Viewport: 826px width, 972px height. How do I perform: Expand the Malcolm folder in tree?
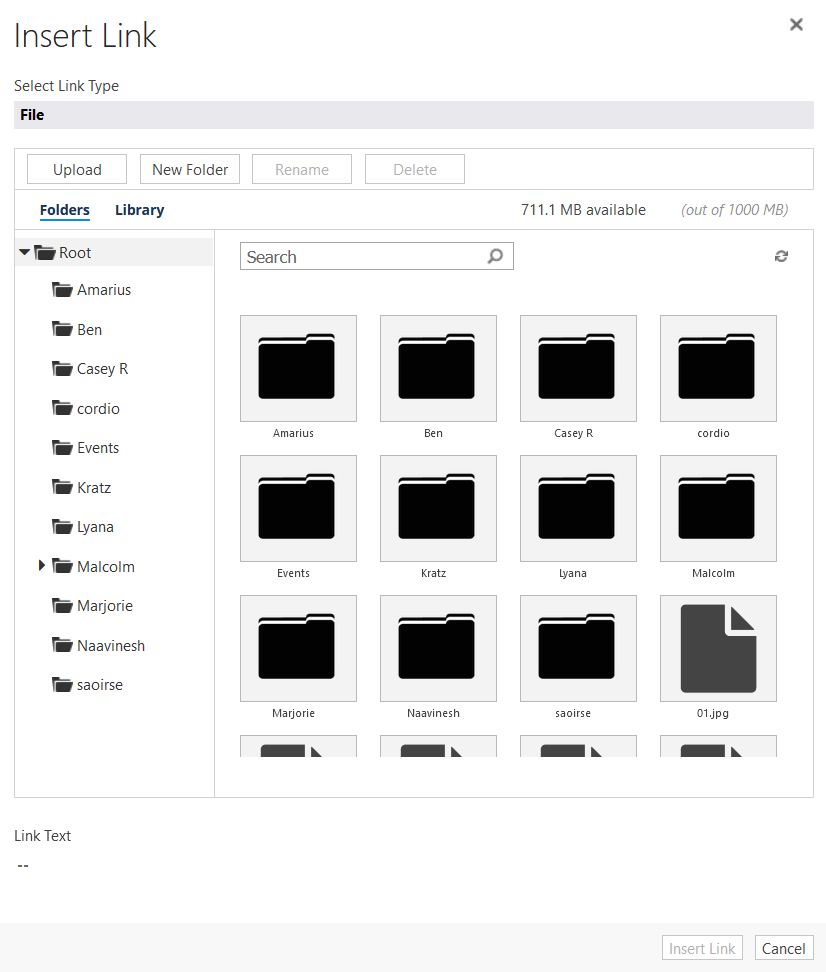click(41, 566)
